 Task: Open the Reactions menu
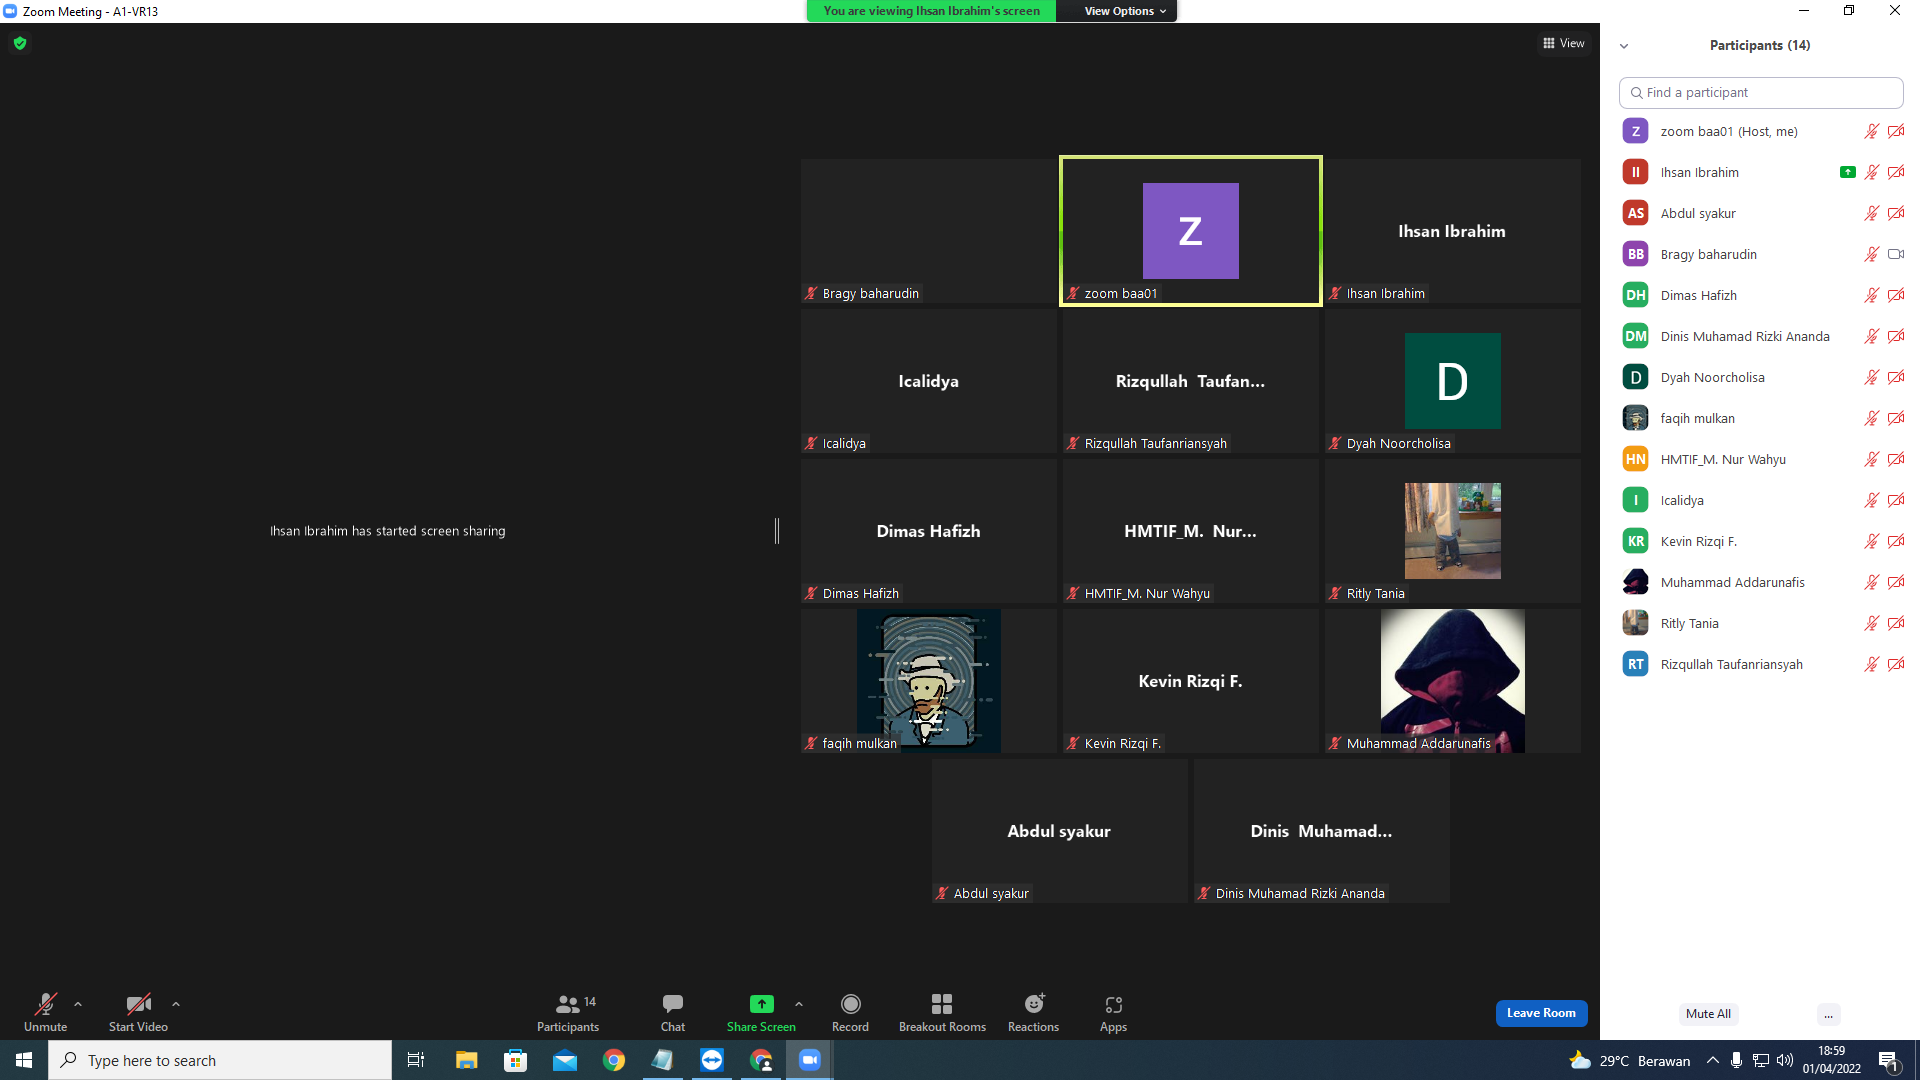coord(1033,1012)
